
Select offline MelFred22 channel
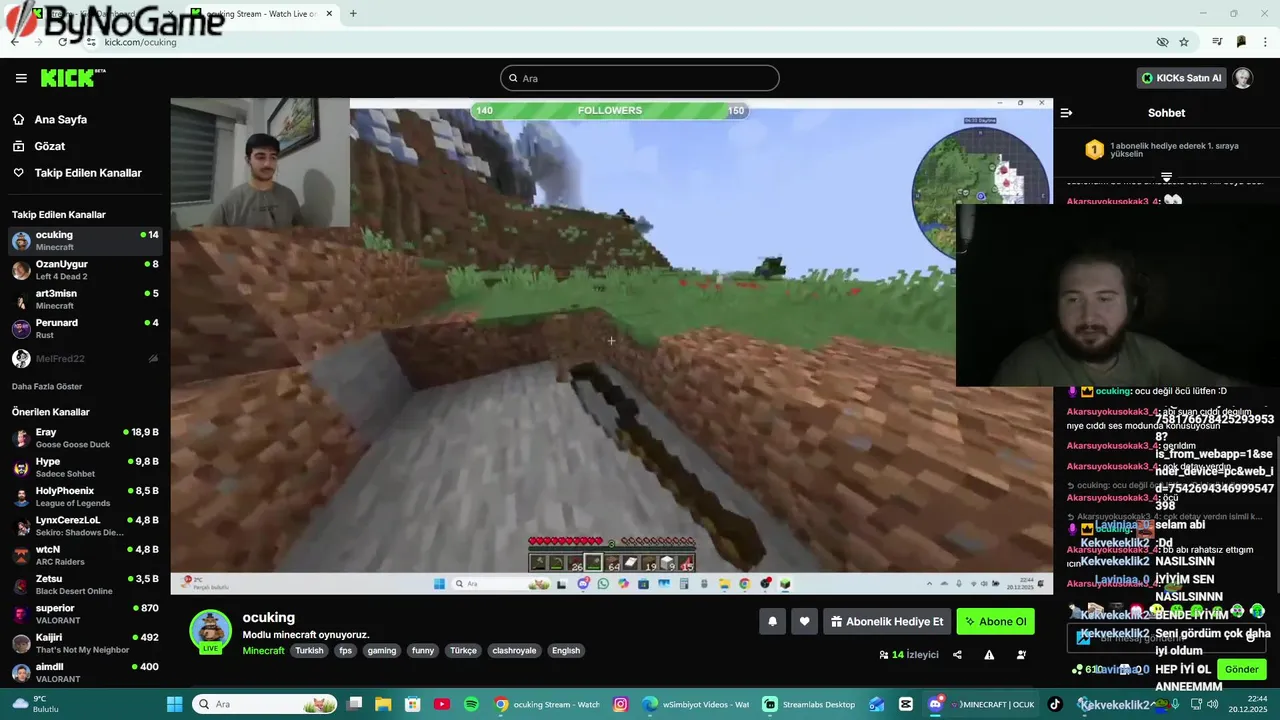click(x=85, y=358)
